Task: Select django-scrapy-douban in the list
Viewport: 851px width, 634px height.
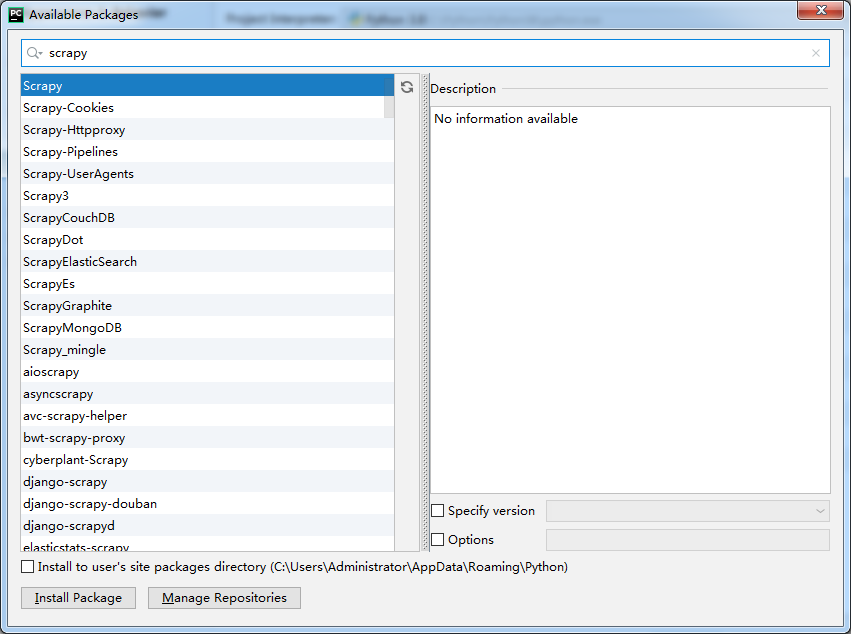Action: [x=207, y=504]
